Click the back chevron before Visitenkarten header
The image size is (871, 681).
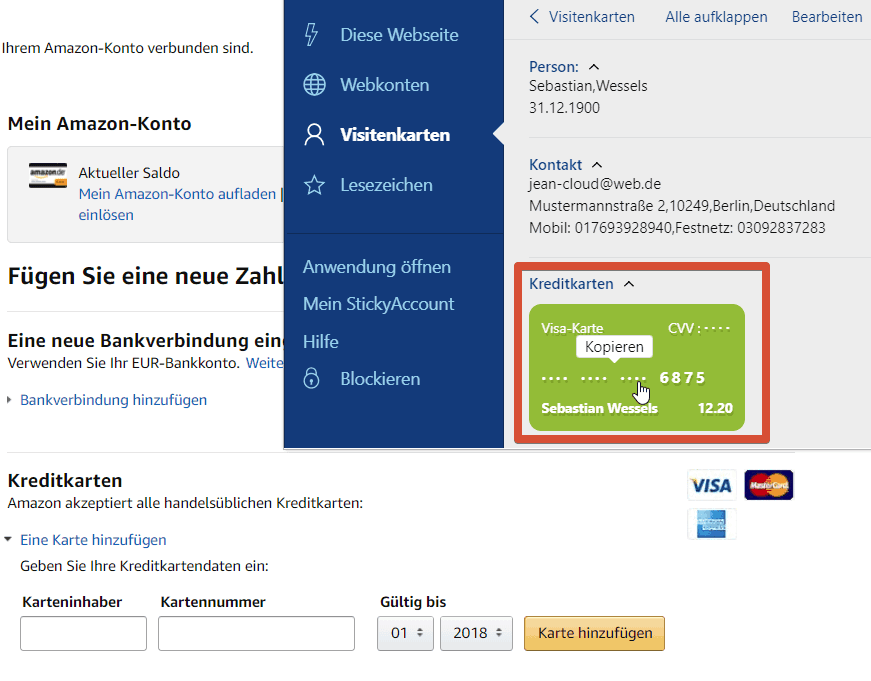tap(534, 17)
